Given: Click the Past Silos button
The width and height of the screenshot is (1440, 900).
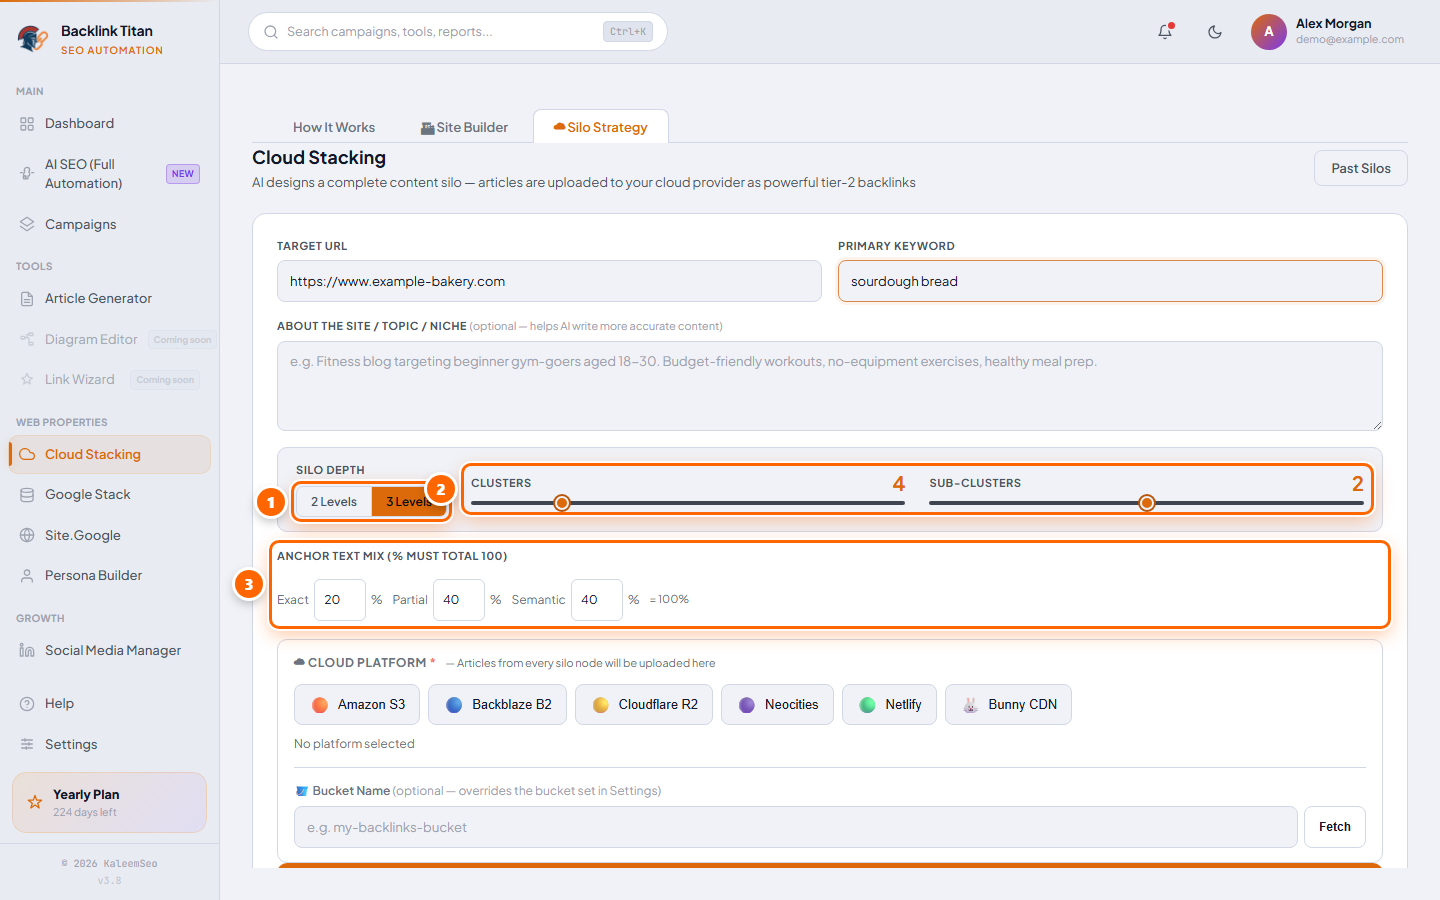Looking at the screenshot, I should [1361, 168].
